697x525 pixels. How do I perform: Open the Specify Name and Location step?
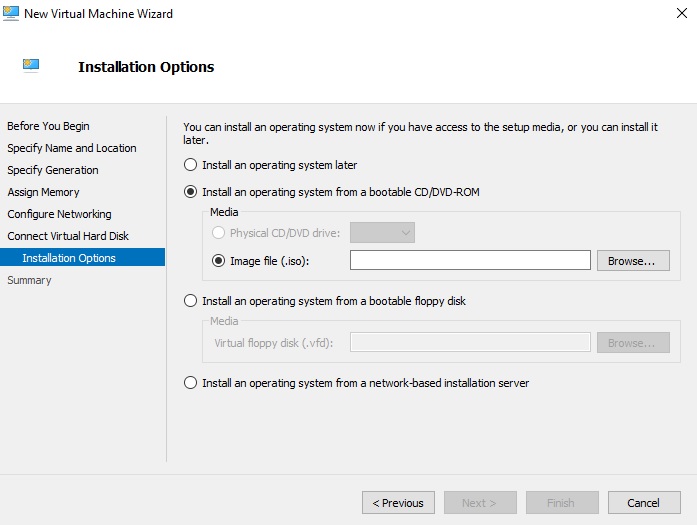click(x=72, y=148)
